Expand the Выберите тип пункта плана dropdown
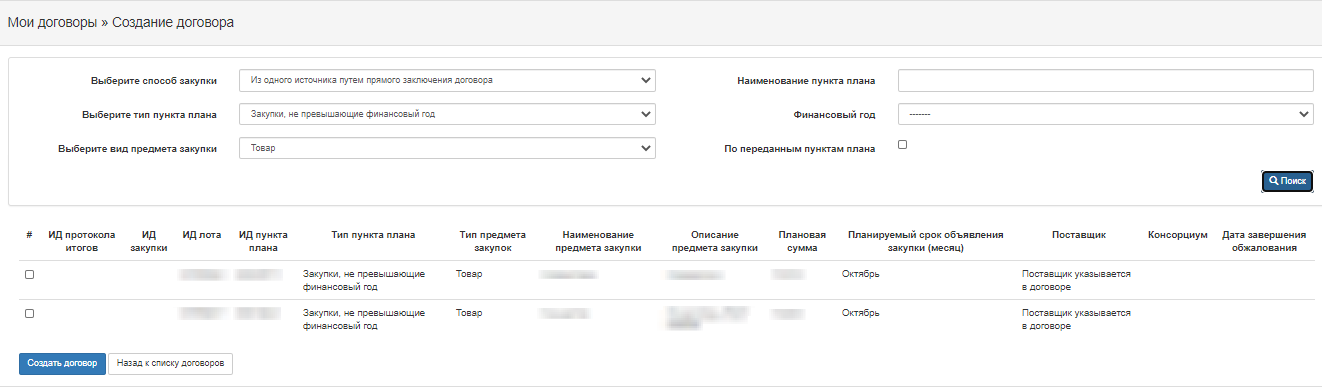 447,114
